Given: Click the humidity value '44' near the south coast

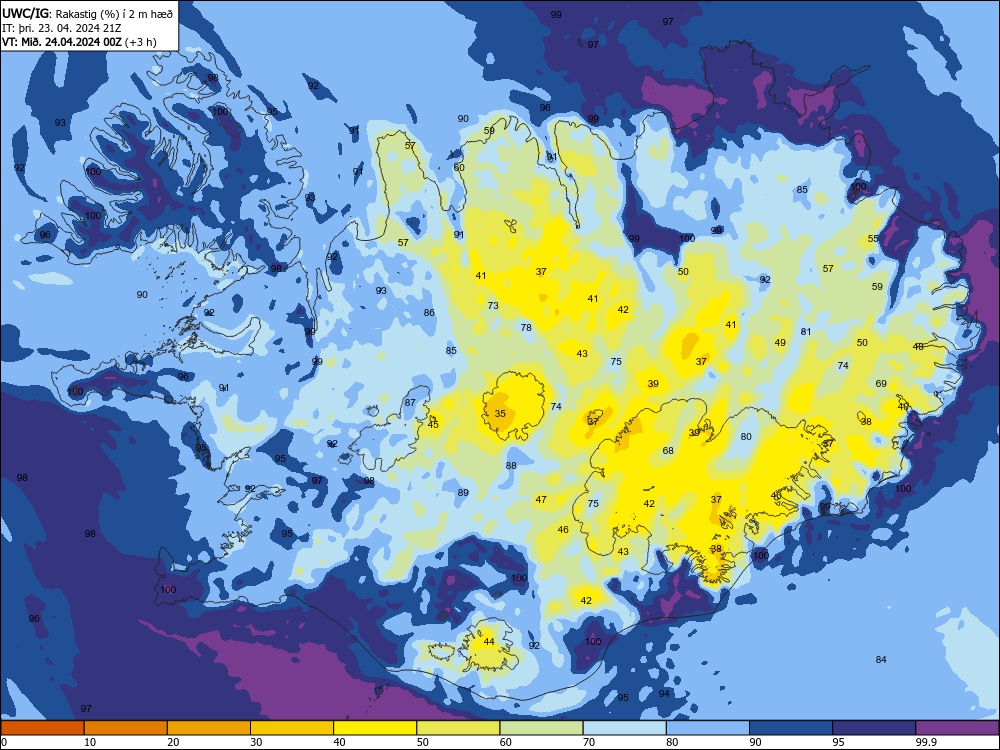Looking at the screenshot, I should [x=489, y=642].
